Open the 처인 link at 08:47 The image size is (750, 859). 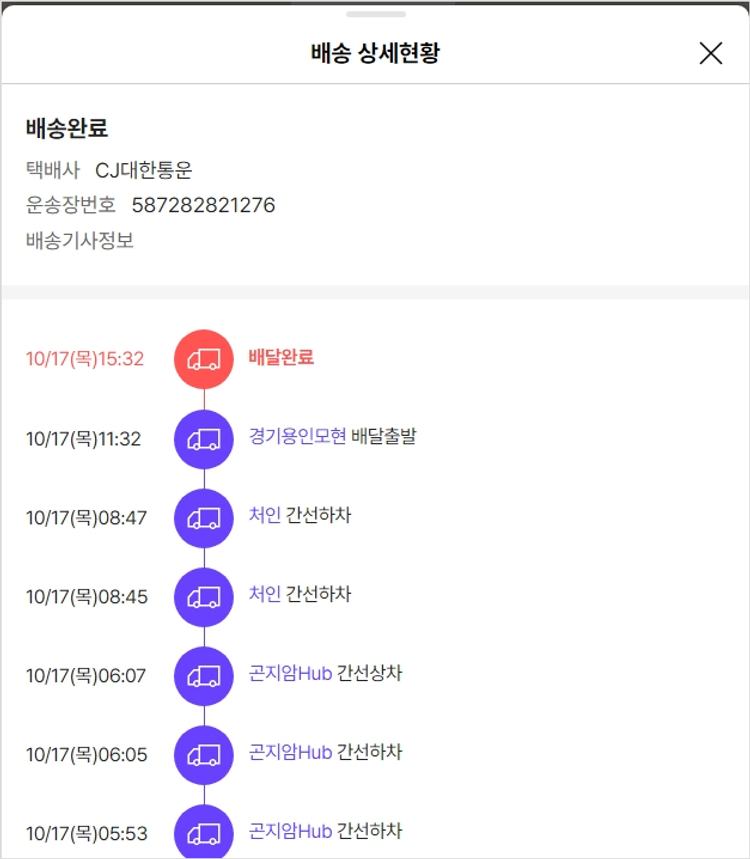[x=265, y=515]
